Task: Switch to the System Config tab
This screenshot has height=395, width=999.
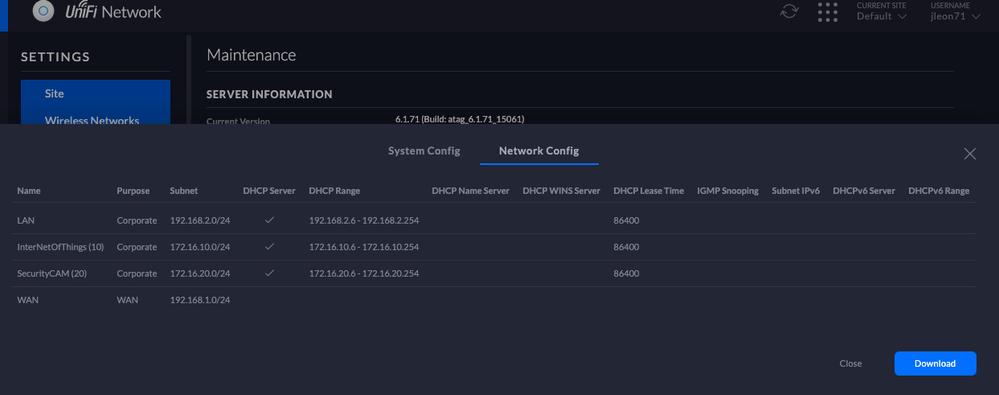Action: click(424, 151)
